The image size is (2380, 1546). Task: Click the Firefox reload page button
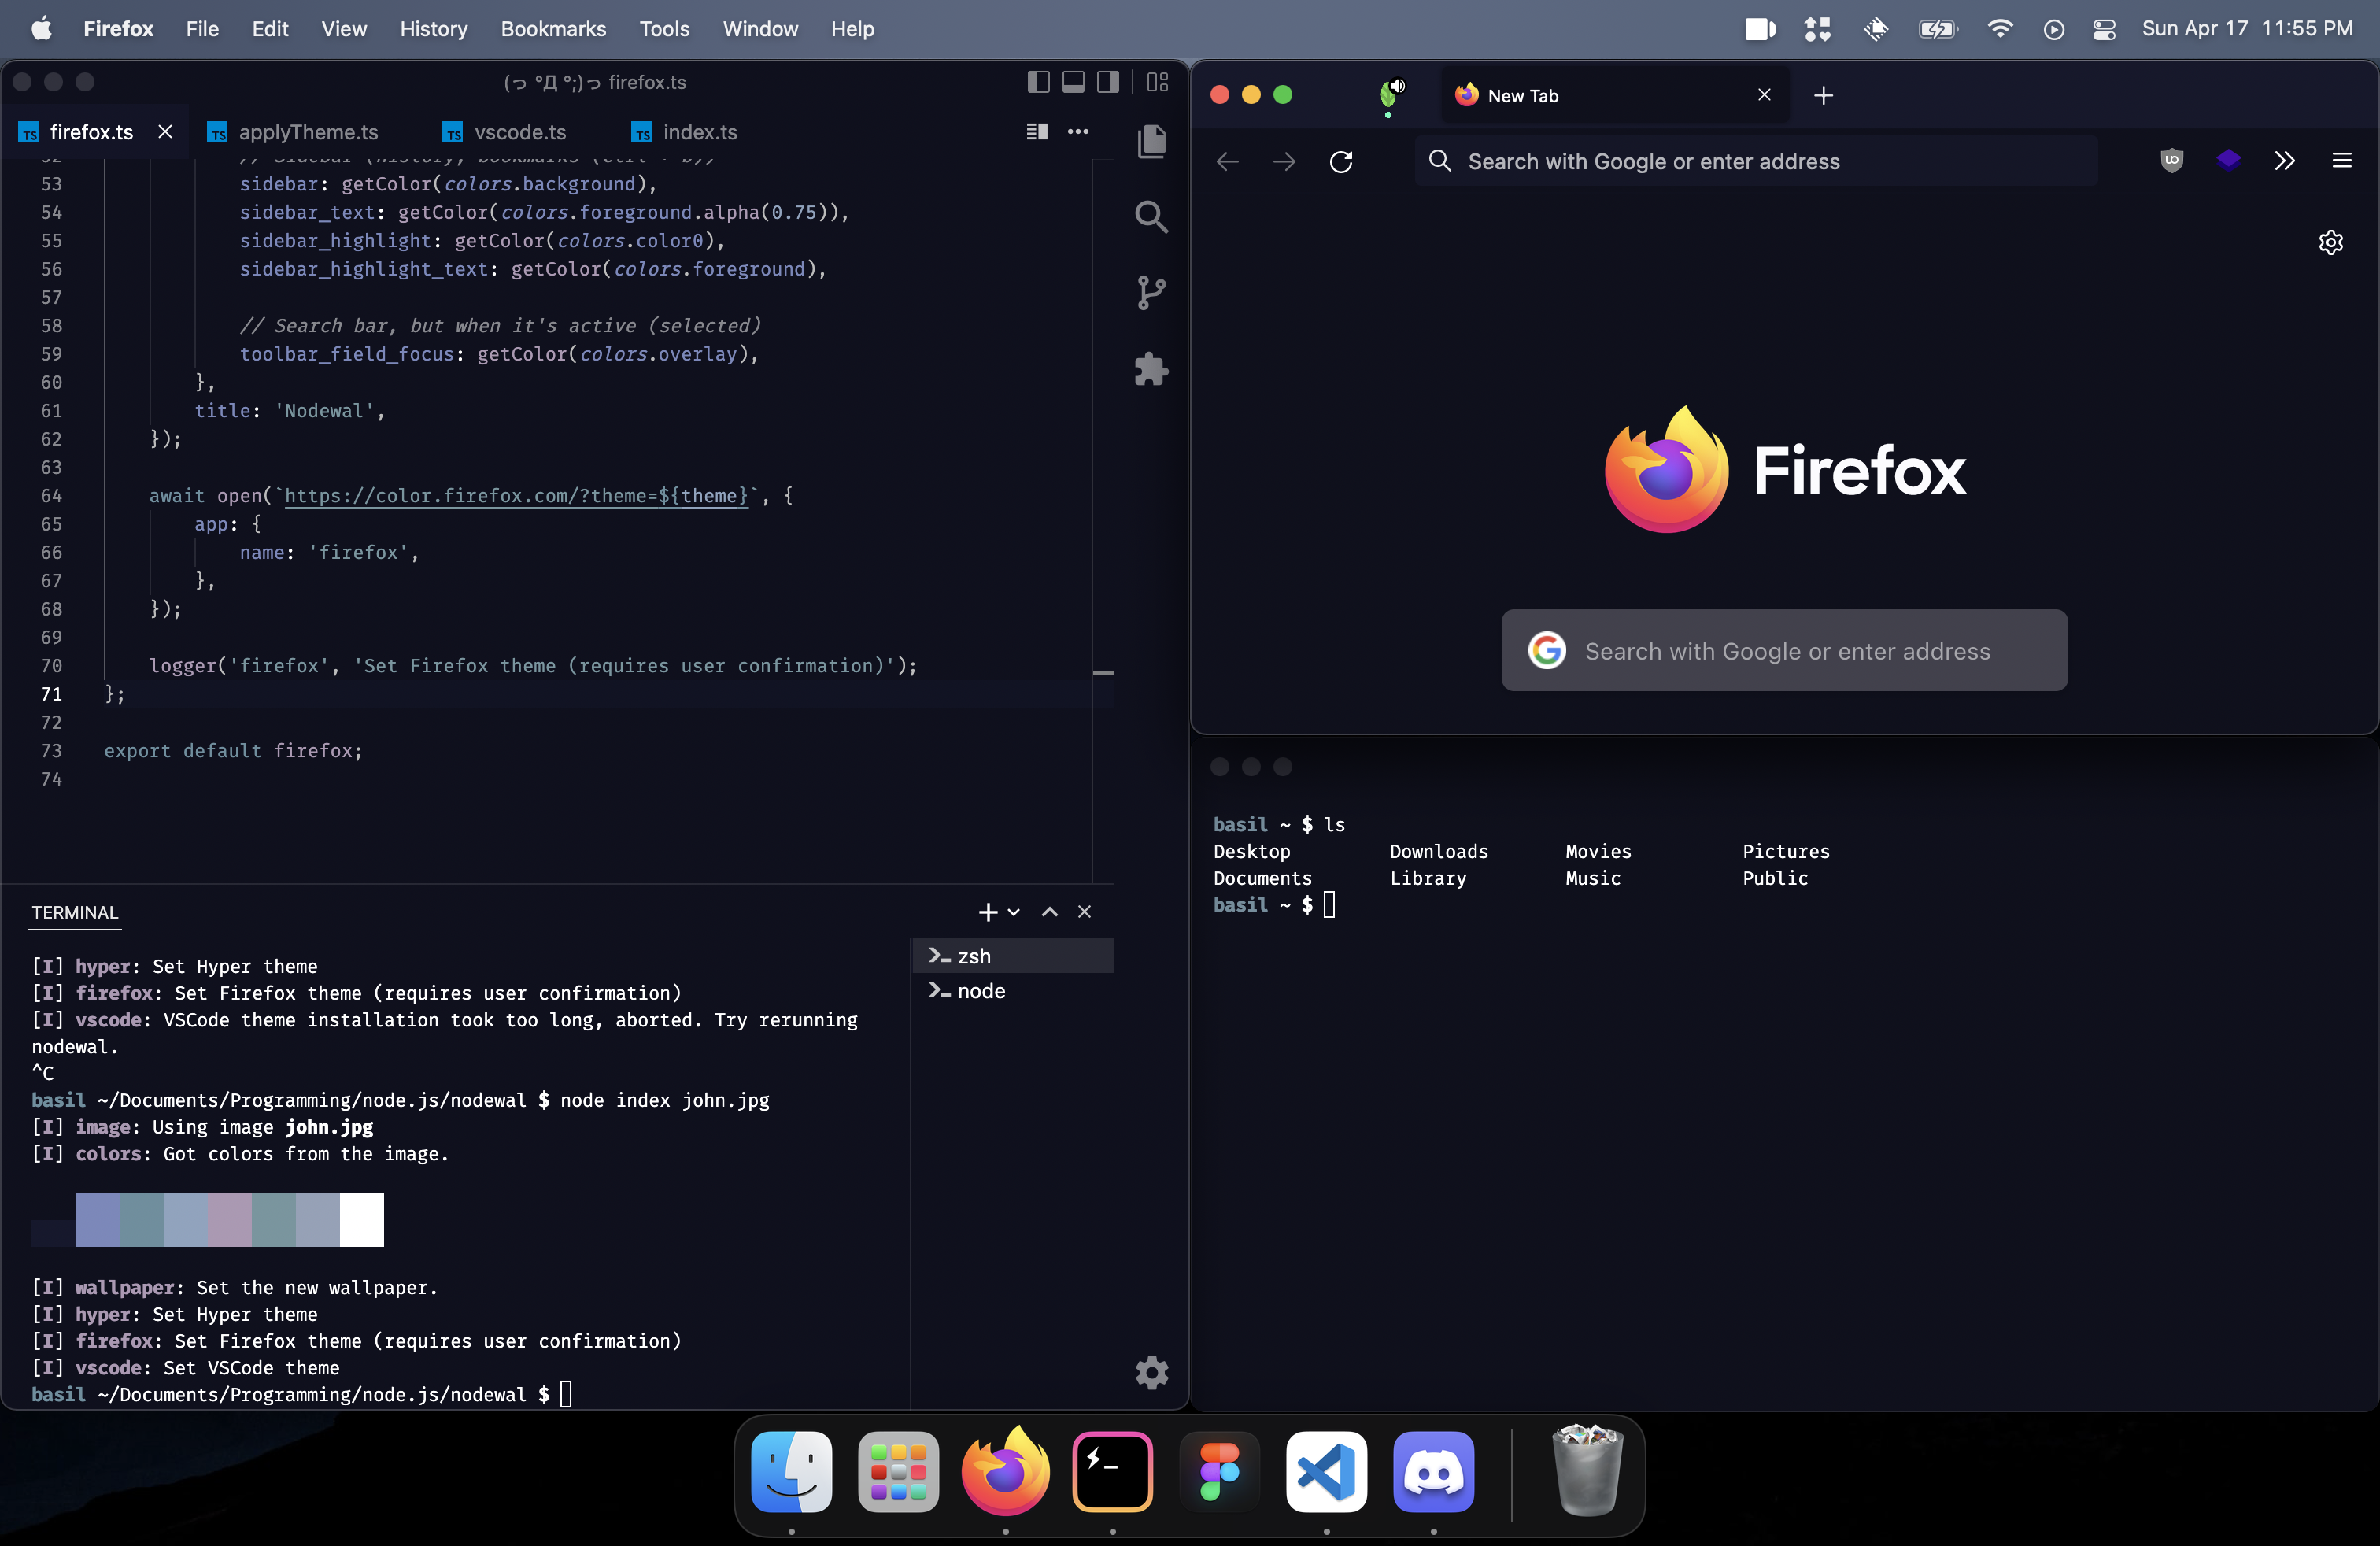pyautogui.click(x=1341, y=162)
